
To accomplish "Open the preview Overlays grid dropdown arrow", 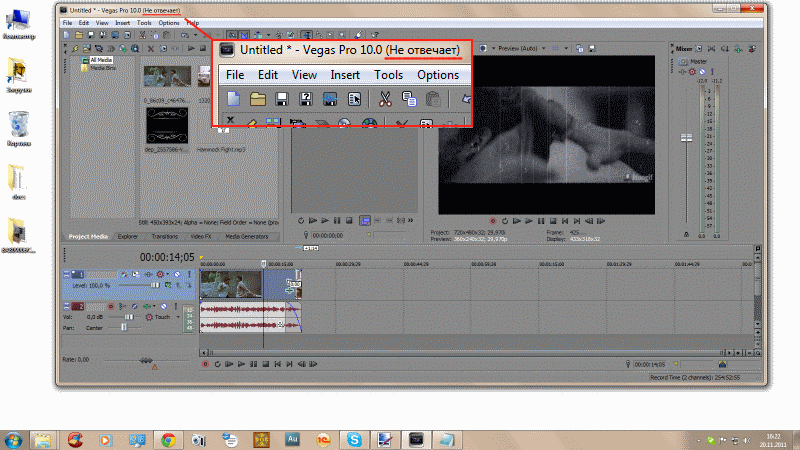I will point(566,48).
